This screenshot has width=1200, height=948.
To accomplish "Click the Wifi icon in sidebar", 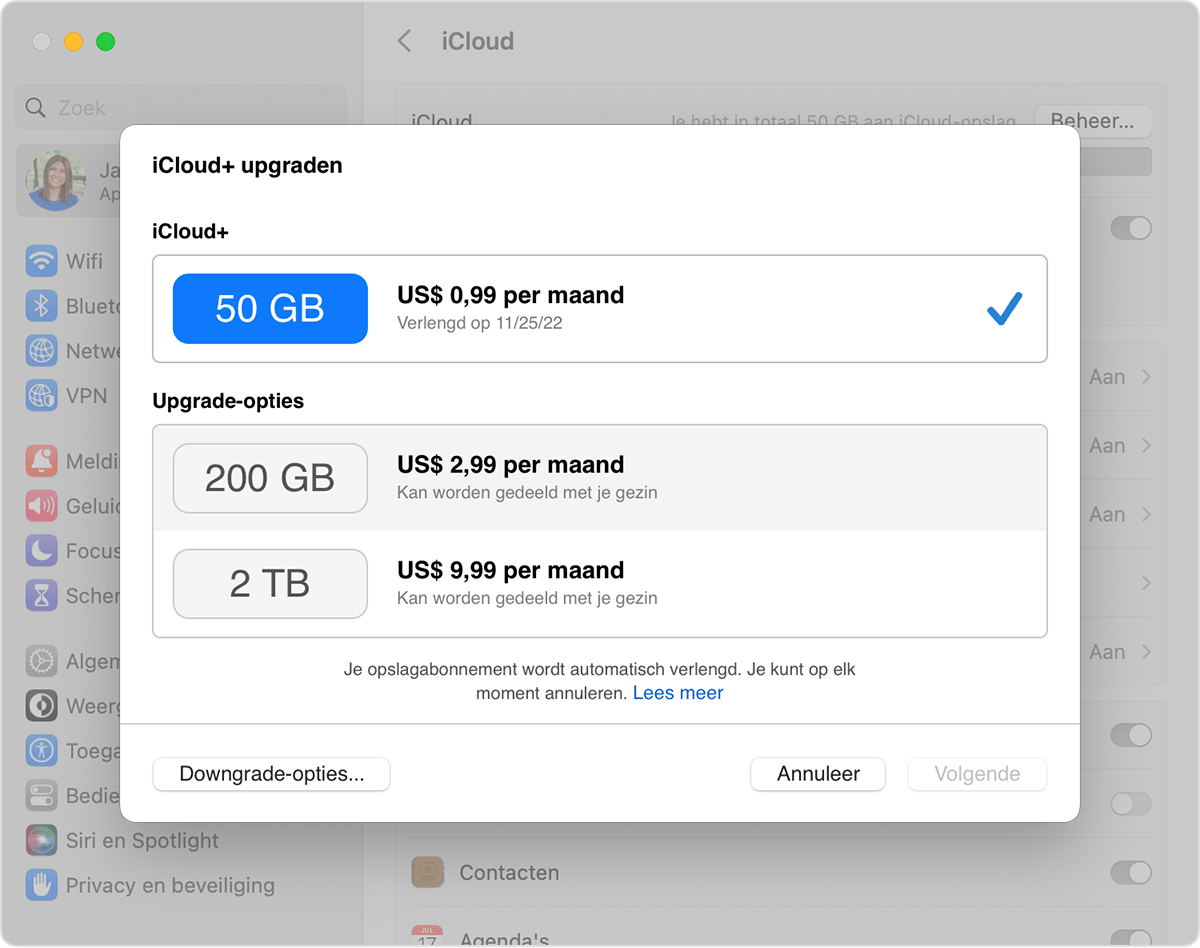I will tap(41, 261).
